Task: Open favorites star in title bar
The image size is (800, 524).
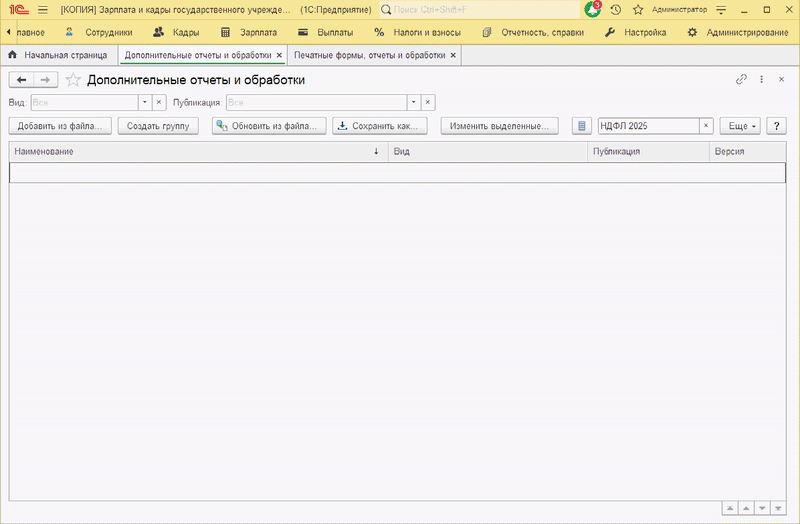Action: tap(638, 10)
